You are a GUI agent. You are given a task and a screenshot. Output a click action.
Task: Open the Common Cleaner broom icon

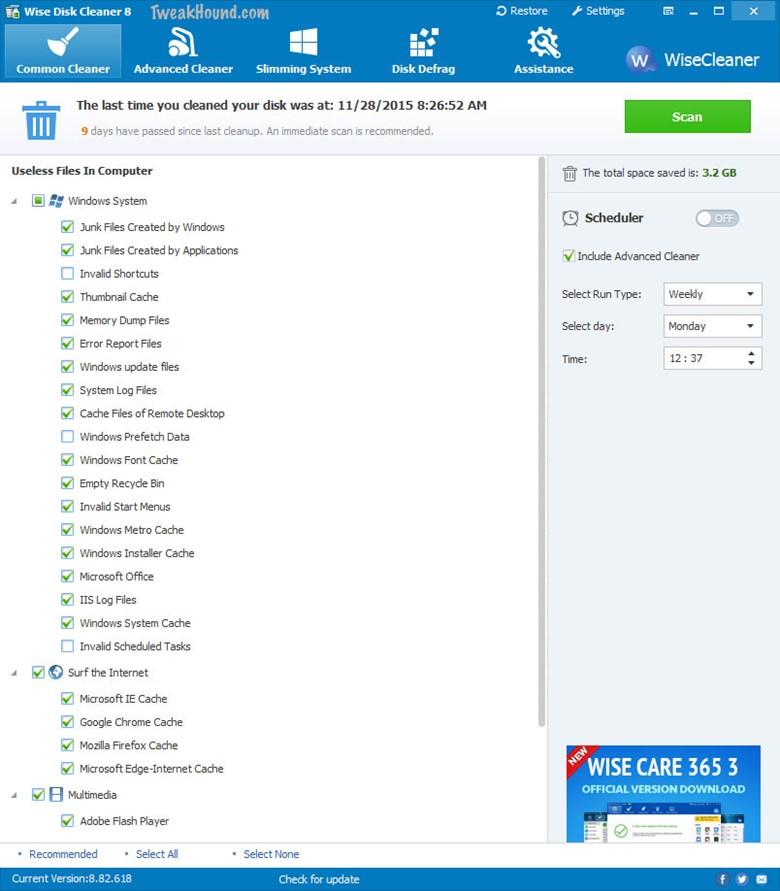pos(62,42)
